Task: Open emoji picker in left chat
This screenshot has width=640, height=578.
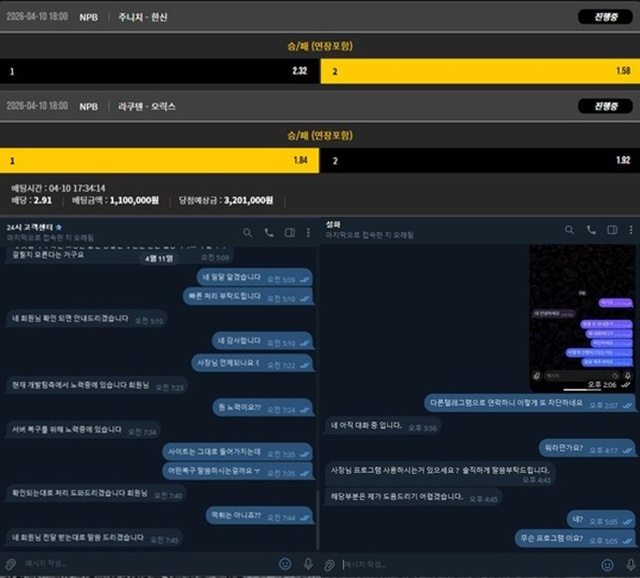Action: pos(285,564)
